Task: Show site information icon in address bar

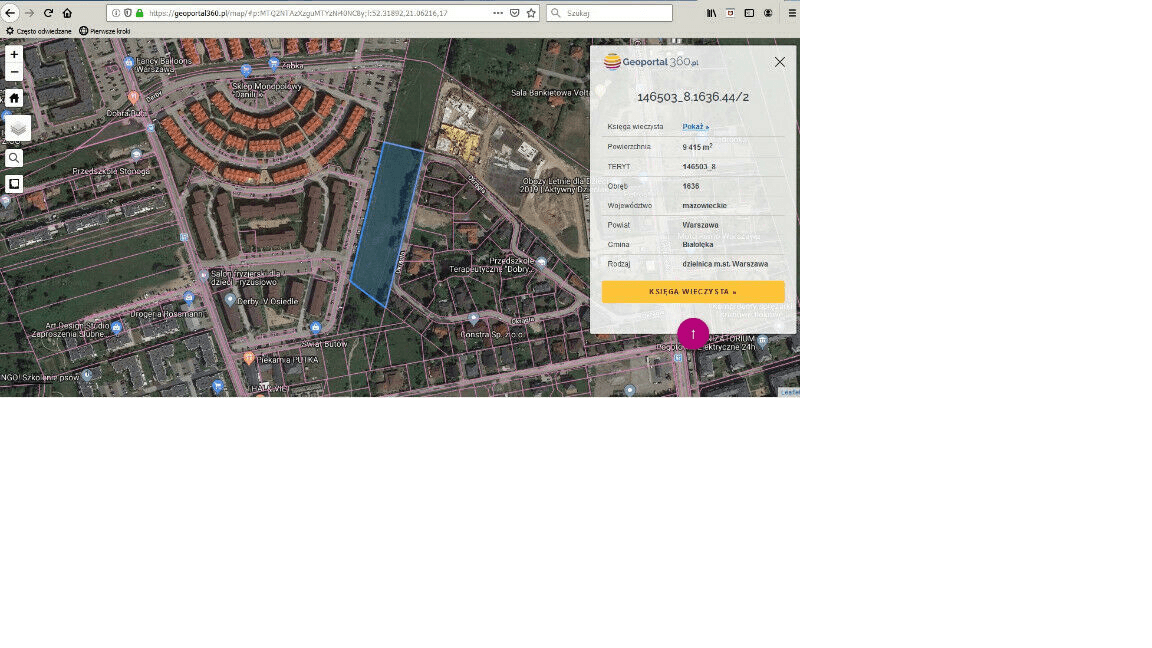Action: pyautogui.click(x=116, y=12)
